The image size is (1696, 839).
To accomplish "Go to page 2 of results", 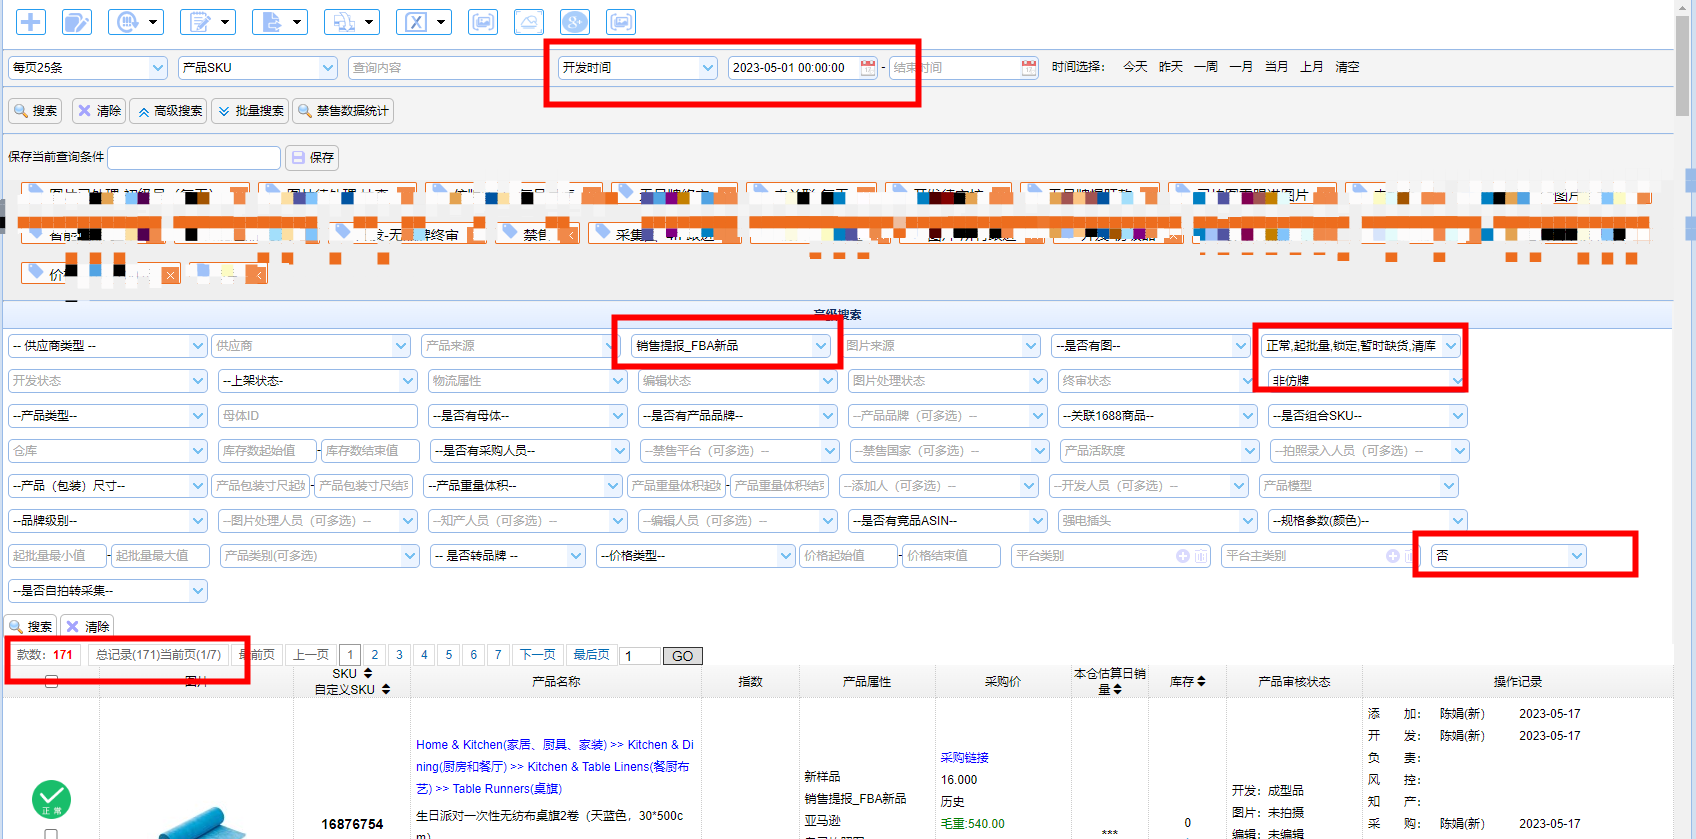I will tap(375, 655).
